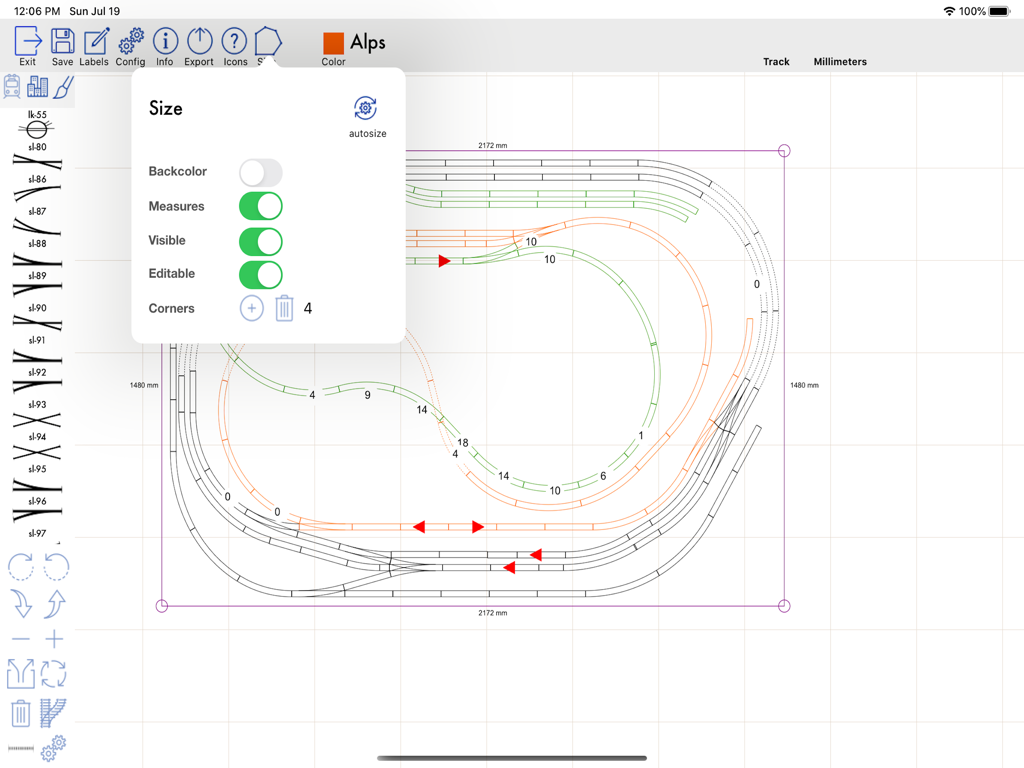This screenshot has width=1024, height=768.
Task: Select the Labels tool in the toolbar
Action: tap(93, 45)
